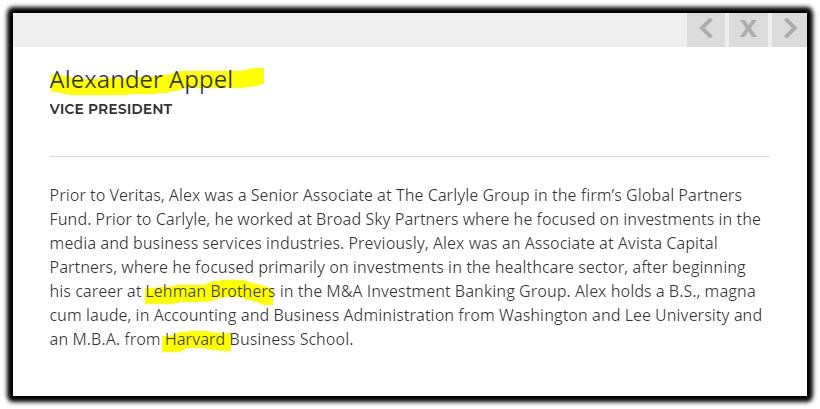
Task: Click the Alexander Appel name heading
Action: tap(141, 81)
